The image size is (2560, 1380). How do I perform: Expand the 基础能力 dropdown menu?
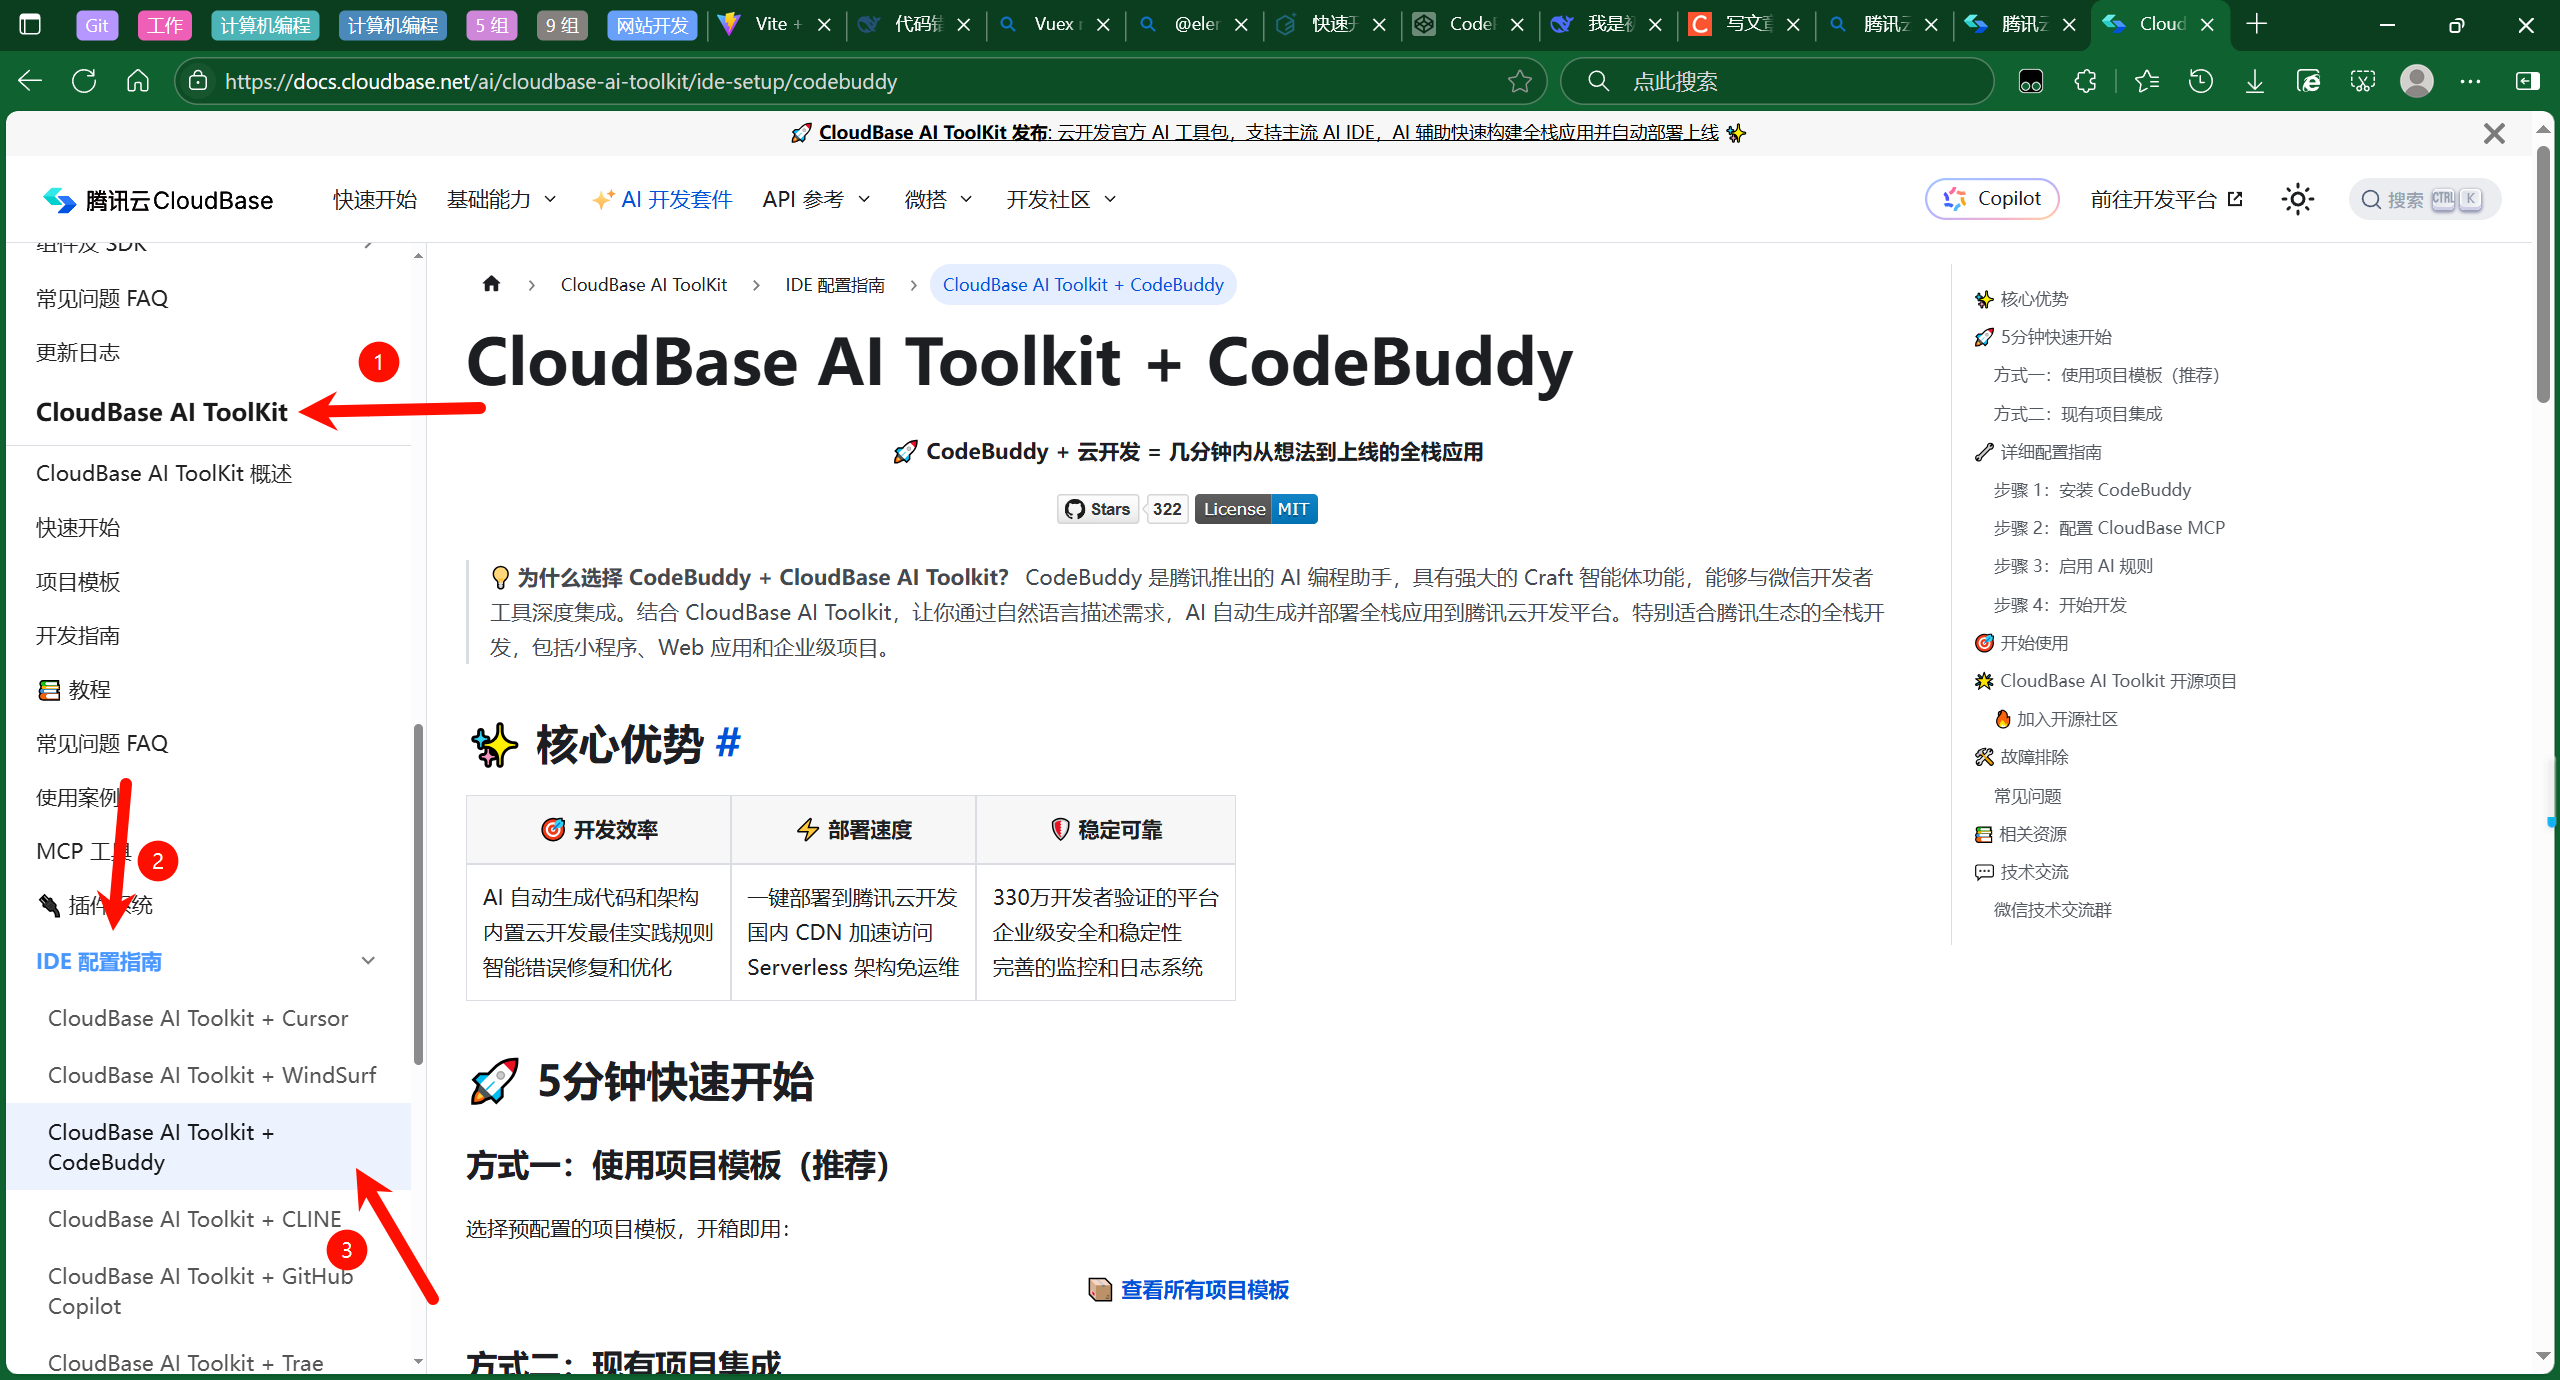pos(501,200)
